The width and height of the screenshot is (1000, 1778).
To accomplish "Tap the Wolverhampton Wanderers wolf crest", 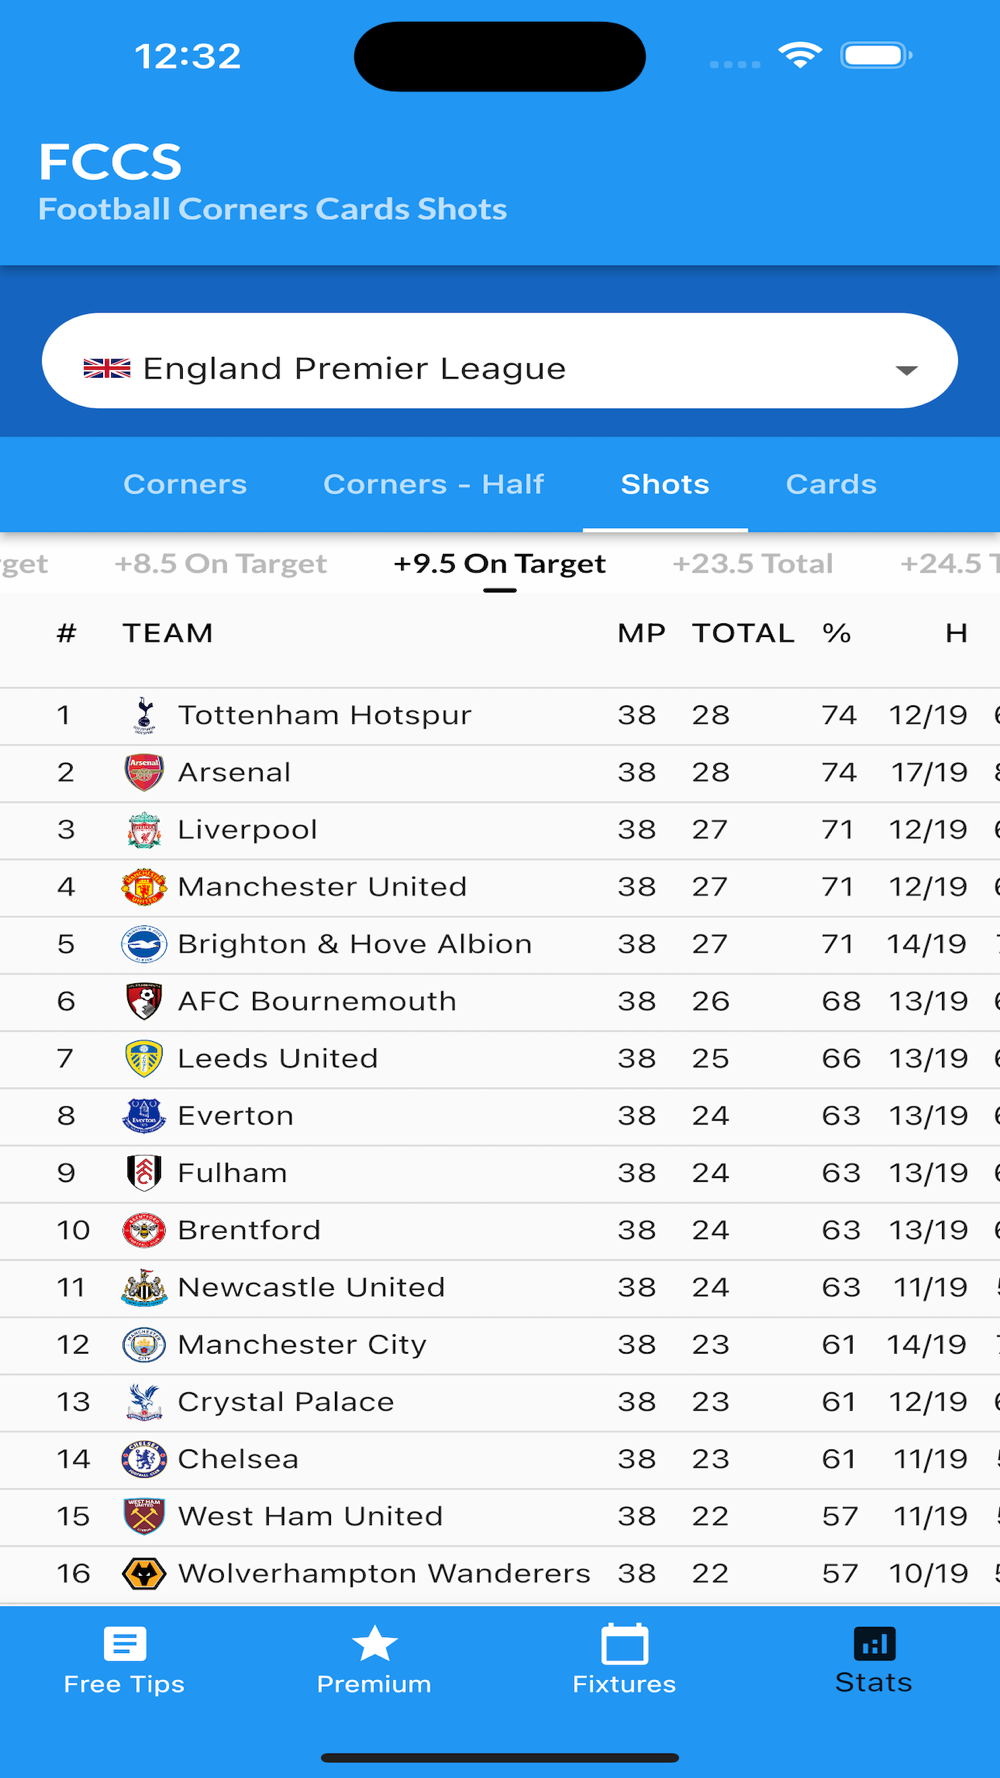I will (x=144, y=1574).
